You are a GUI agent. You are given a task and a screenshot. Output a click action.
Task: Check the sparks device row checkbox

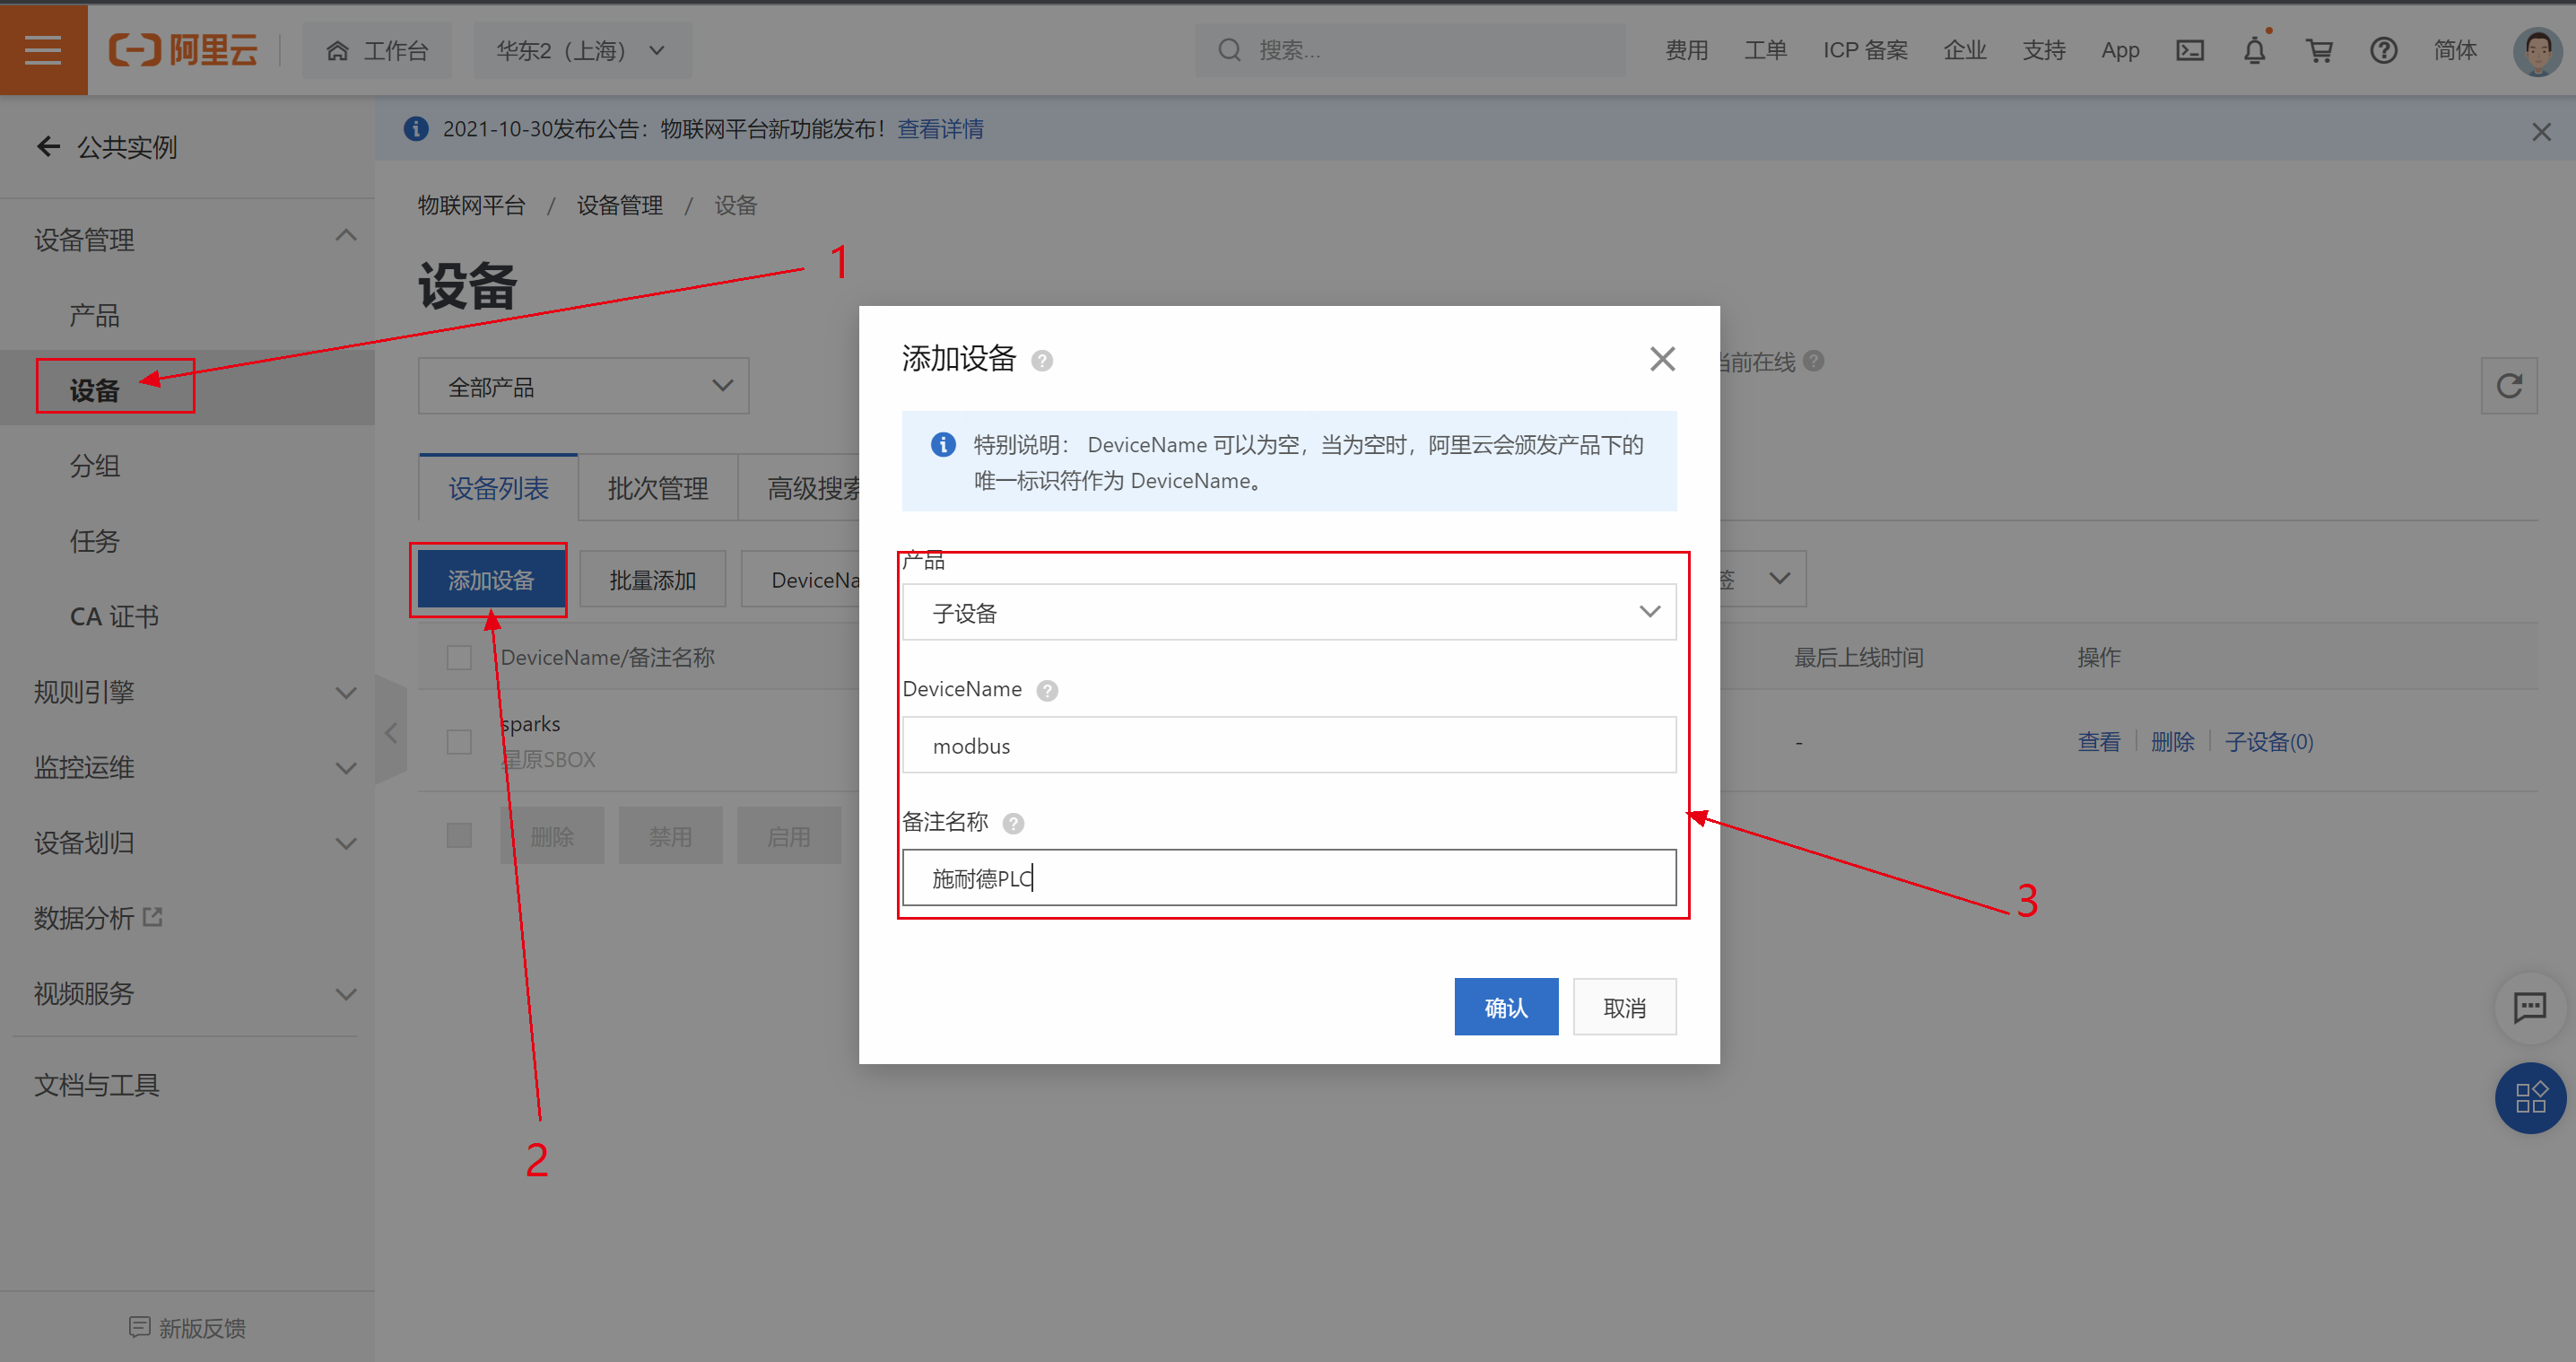click(x=459, y=741)
